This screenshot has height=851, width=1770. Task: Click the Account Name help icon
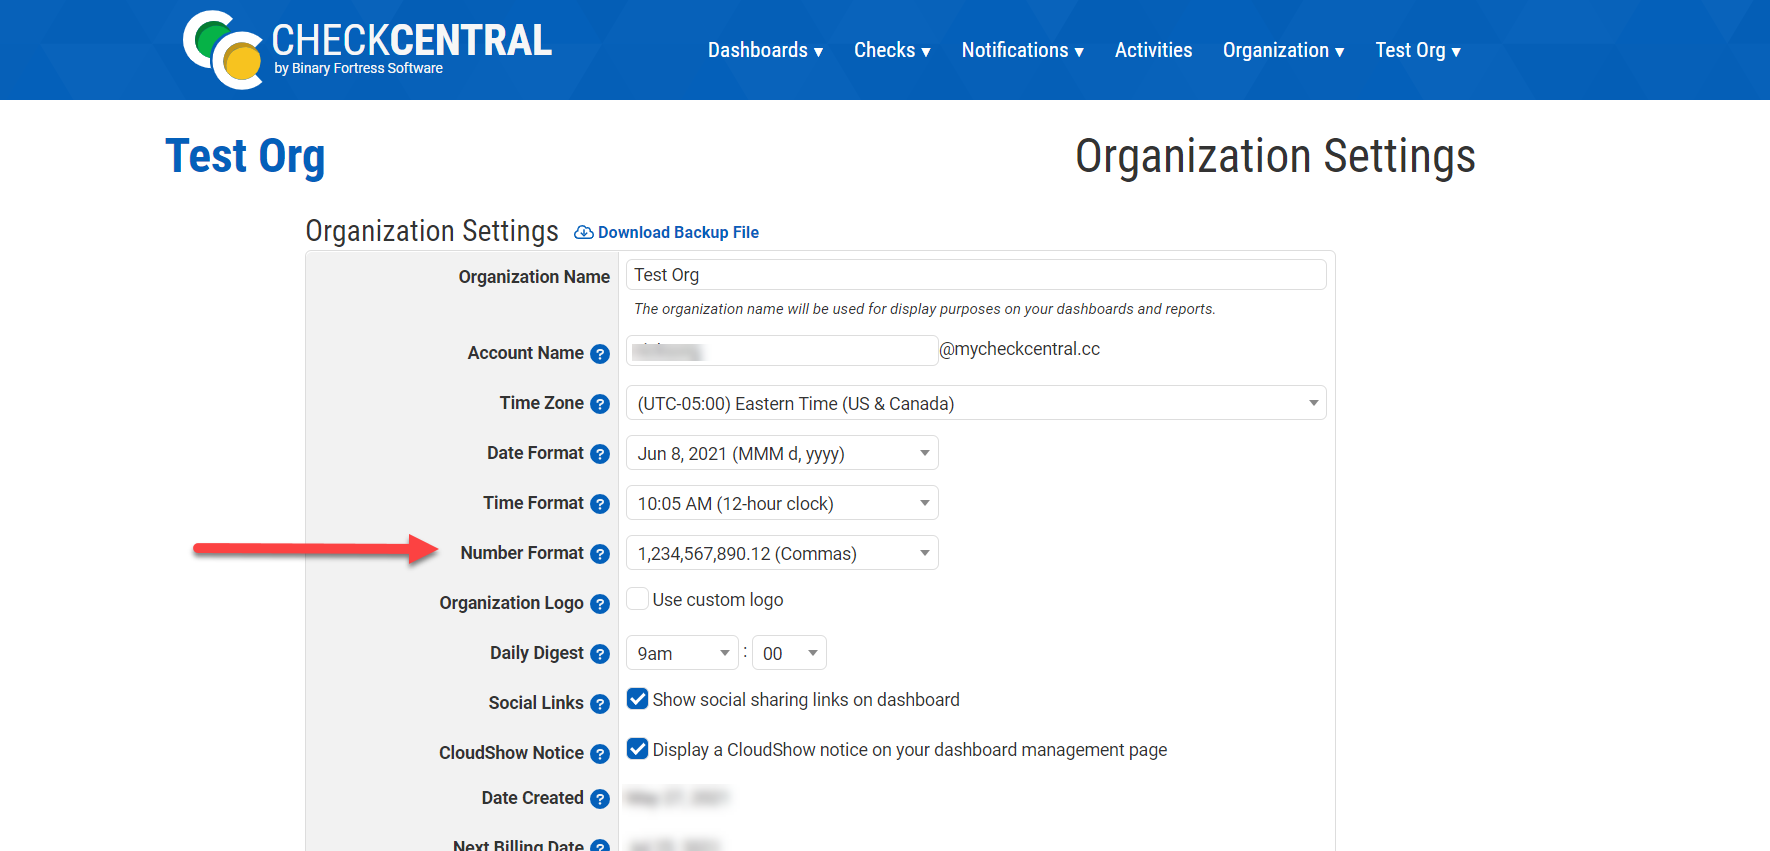pyautogui.click(x=600, y=354)
